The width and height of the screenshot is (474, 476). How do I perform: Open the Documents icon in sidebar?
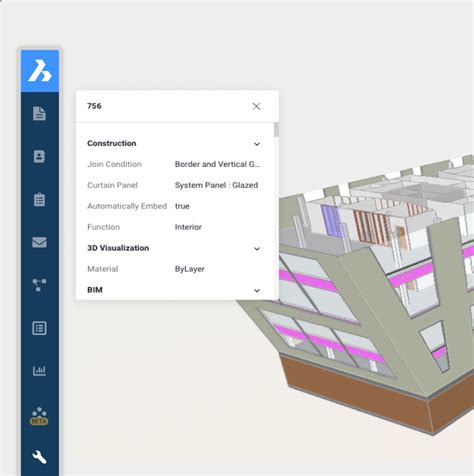pyautogui.click(x=39, y=113)
